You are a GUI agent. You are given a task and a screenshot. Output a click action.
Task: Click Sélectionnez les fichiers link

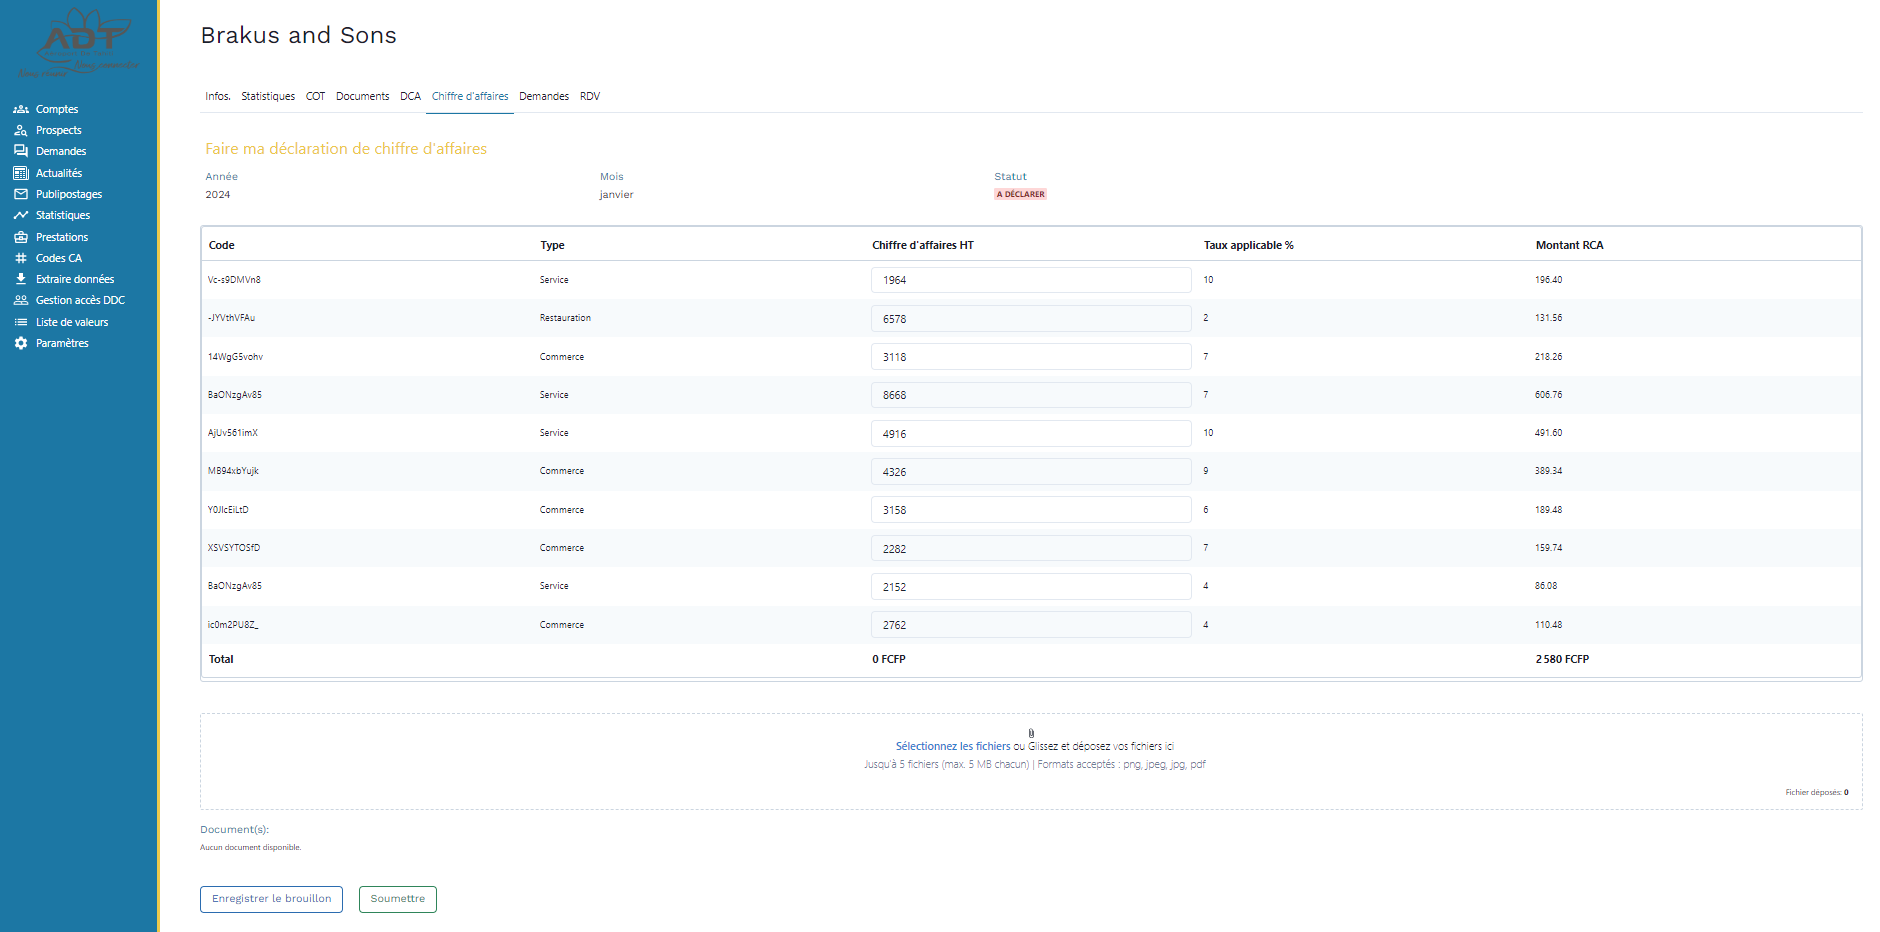tap(953, 746)
